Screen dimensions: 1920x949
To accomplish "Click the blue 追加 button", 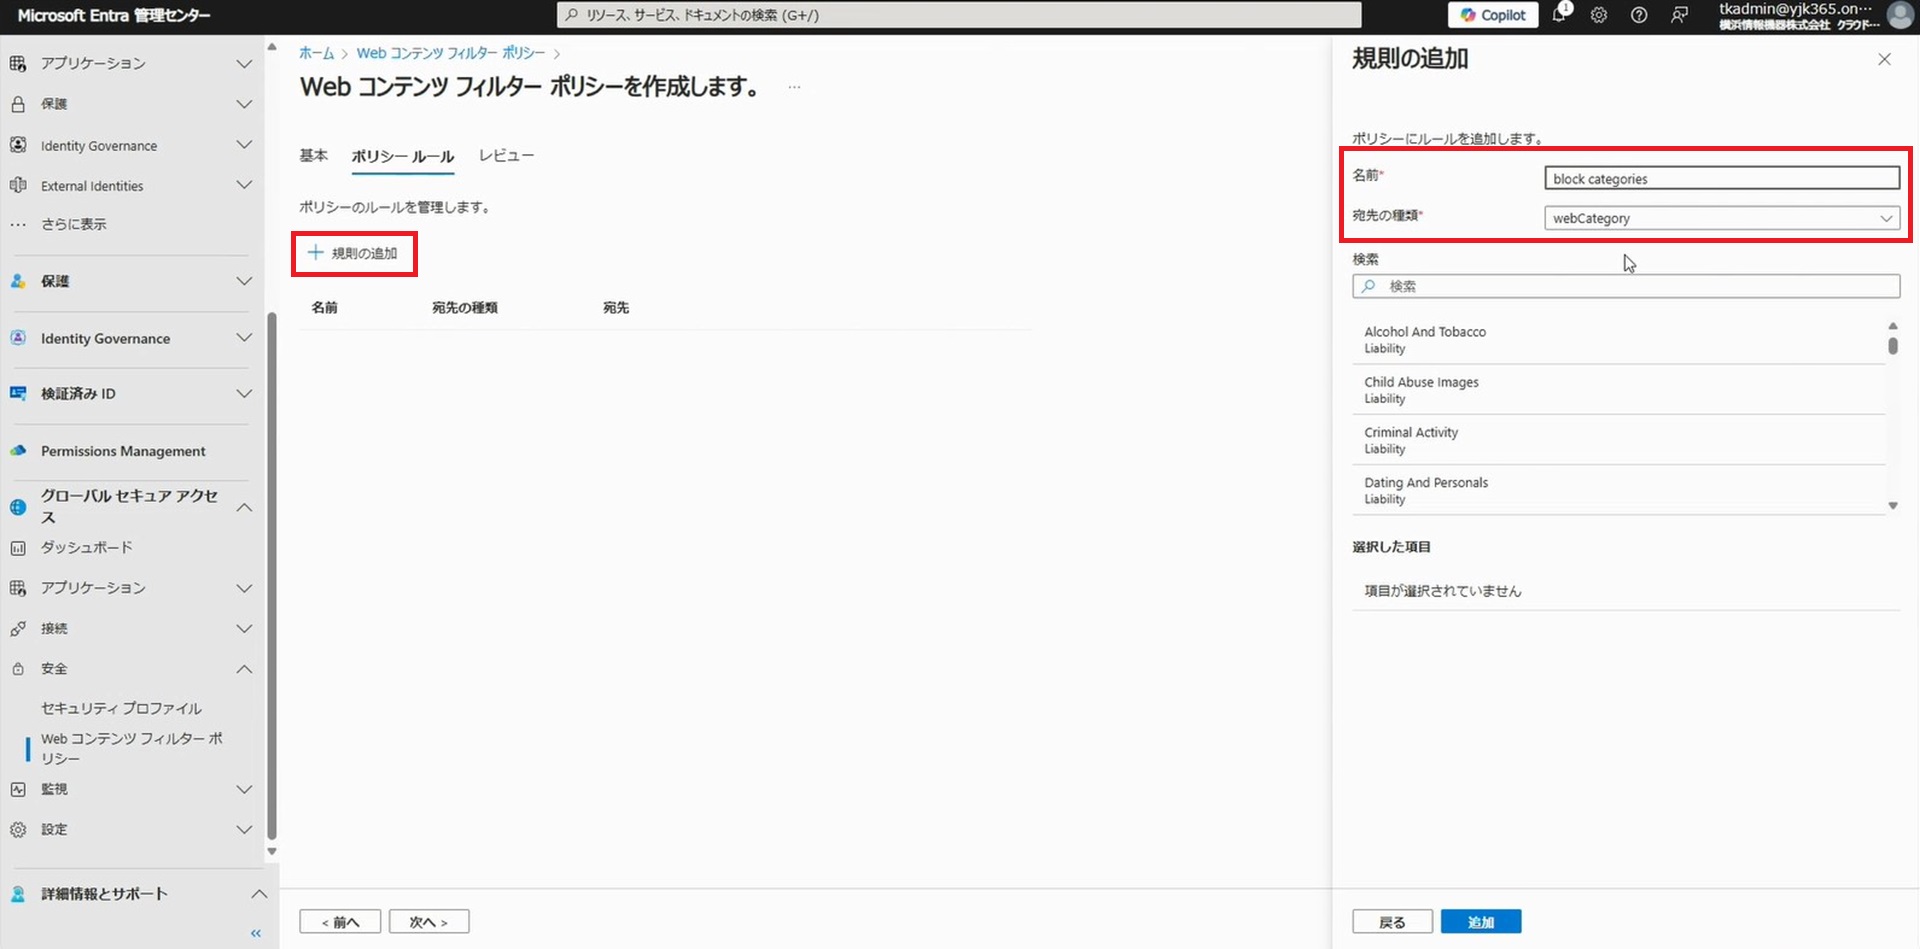I will (1481, 922).
